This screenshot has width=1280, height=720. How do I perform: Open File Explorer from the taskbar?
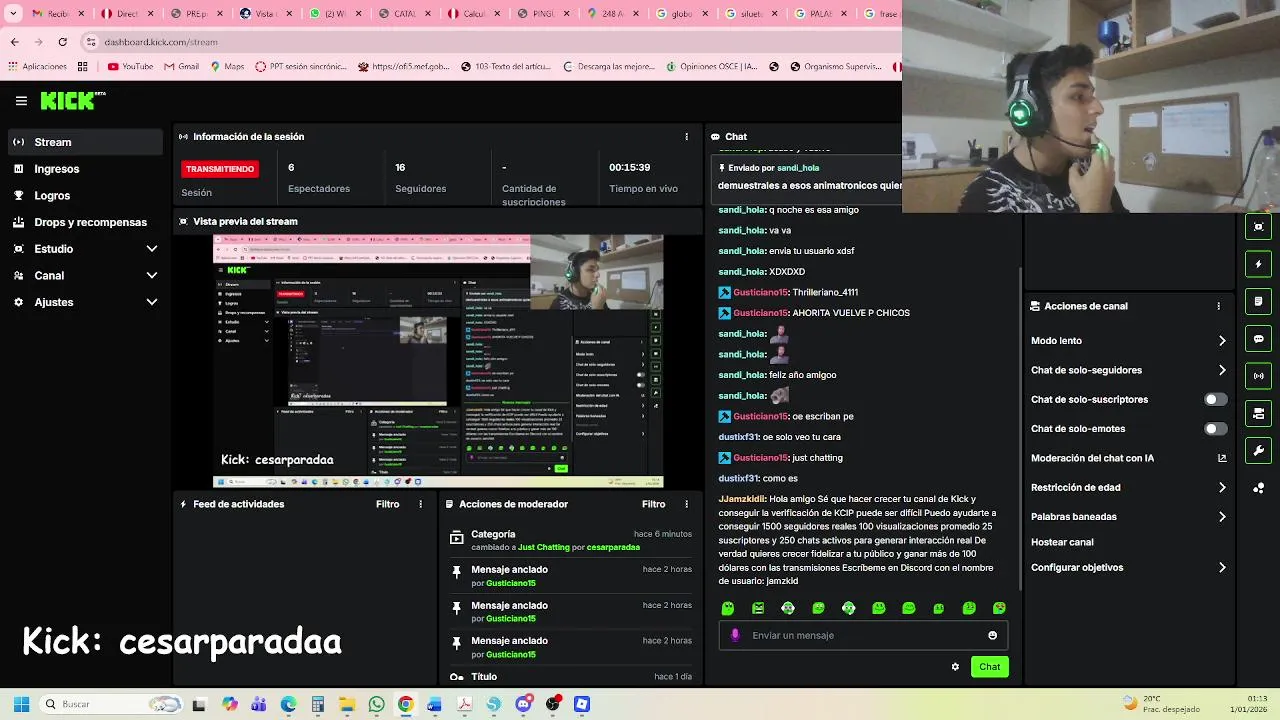coord(347,704)
